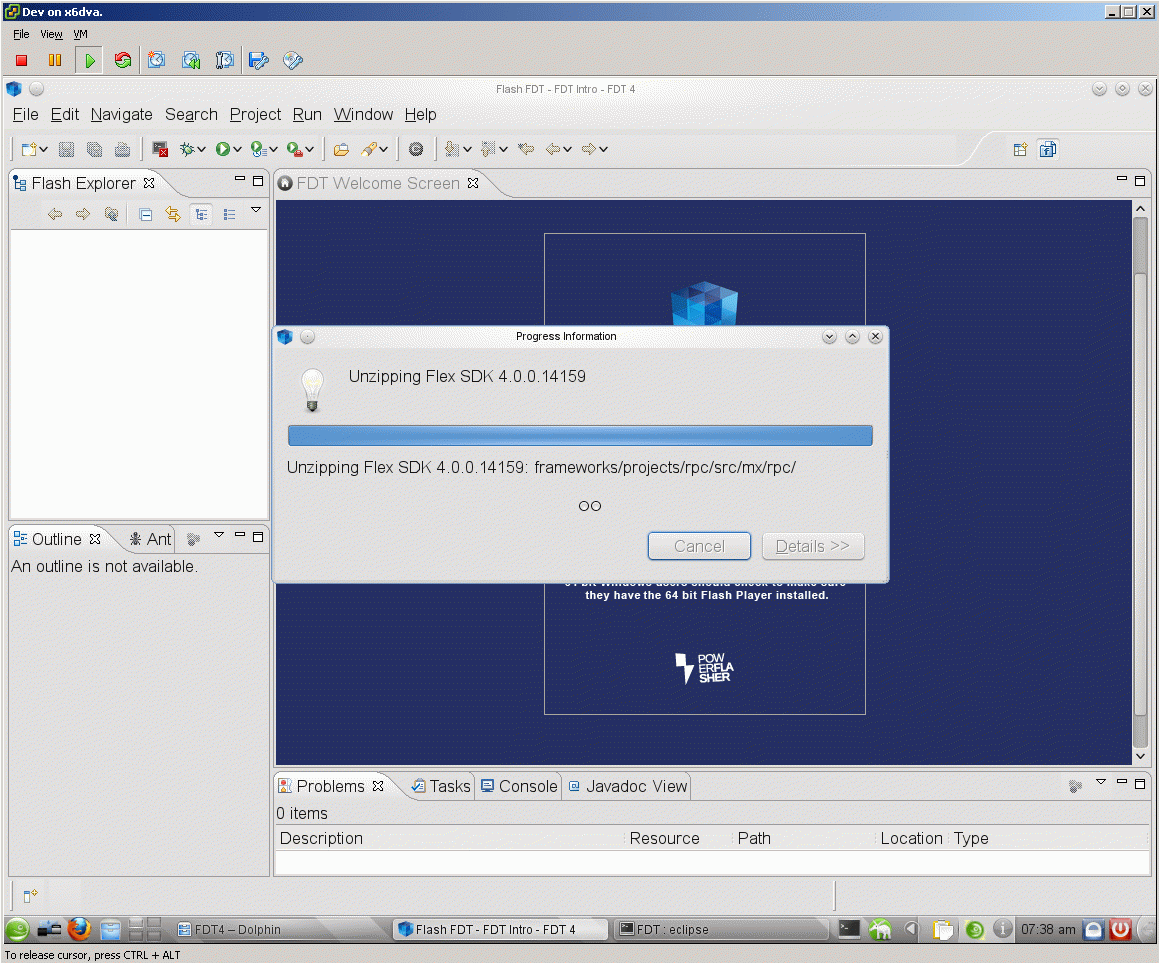Toggle Link with Editor in Flash Explorer
Image resolution: width=1159 pixels, height=963 pixels.
click(173, 214)
